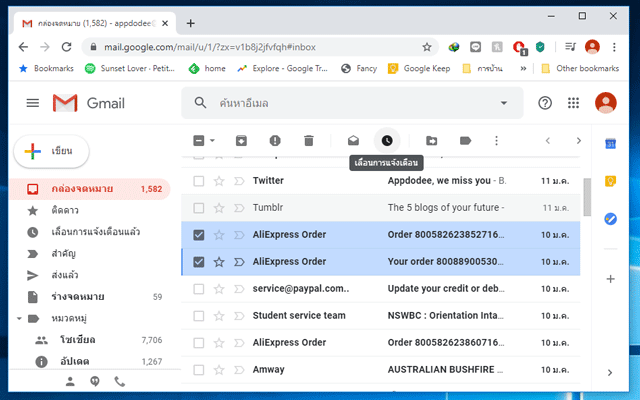Open the select-all checkbox dropdown arrow
The image size is (640, 400).
click(212, 141)
